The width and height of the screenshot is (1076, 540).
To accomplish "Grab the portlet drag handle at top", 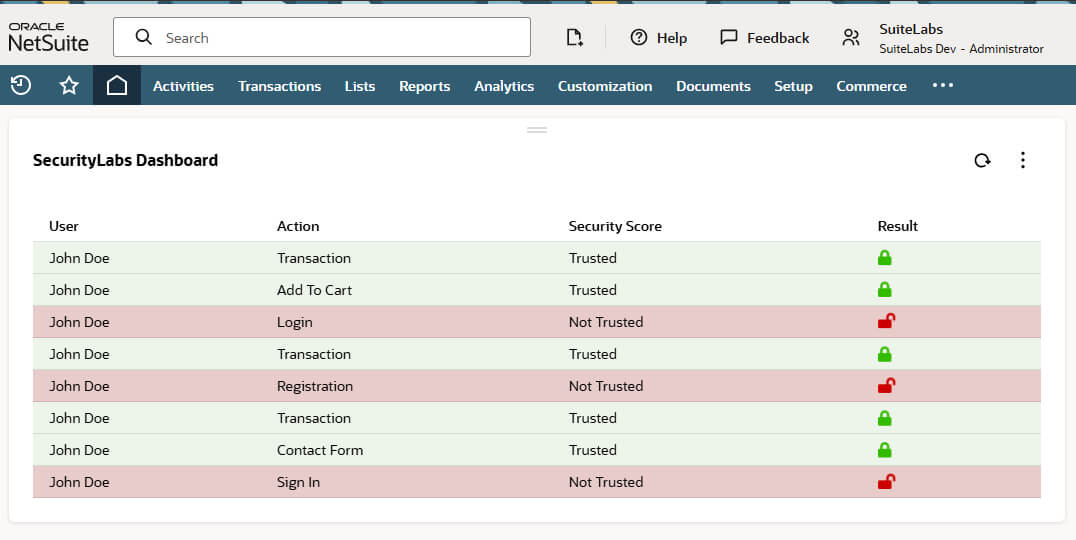I will coord(537,130).
